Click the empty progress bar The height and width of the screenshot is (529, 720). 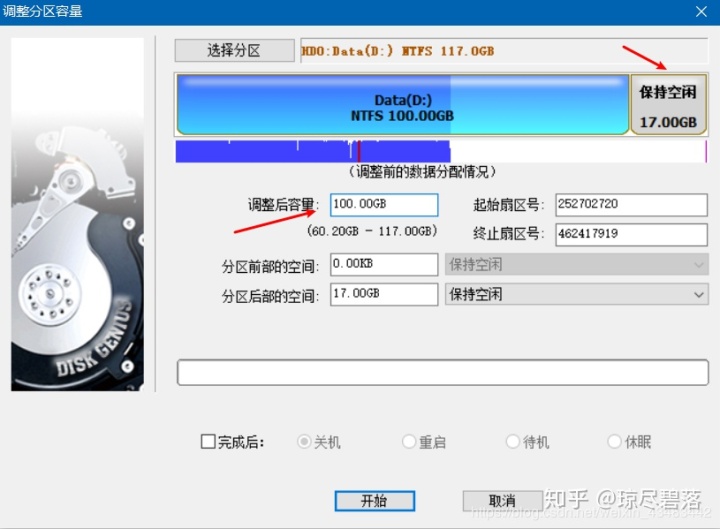pyautogui.click(x=443, y=372)
